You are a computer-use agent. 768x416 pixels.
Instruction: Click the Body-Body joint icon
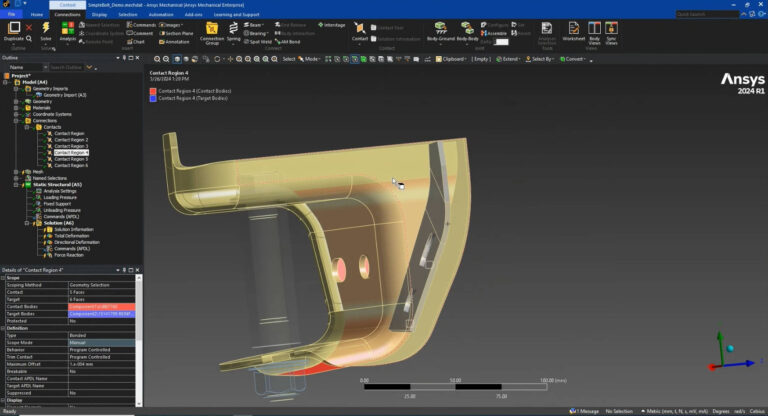pos(467,28)
